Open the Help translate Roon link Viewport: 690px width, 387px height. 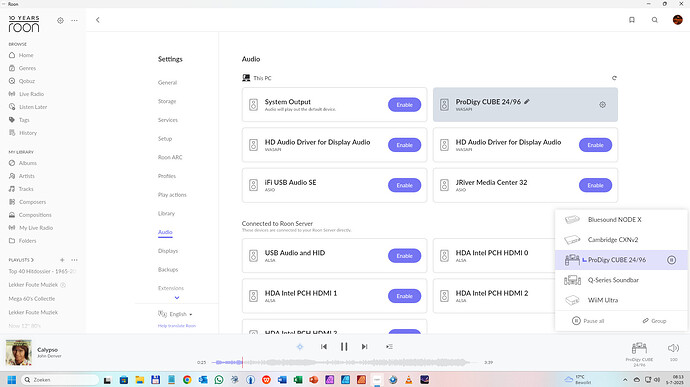(176, 326)
